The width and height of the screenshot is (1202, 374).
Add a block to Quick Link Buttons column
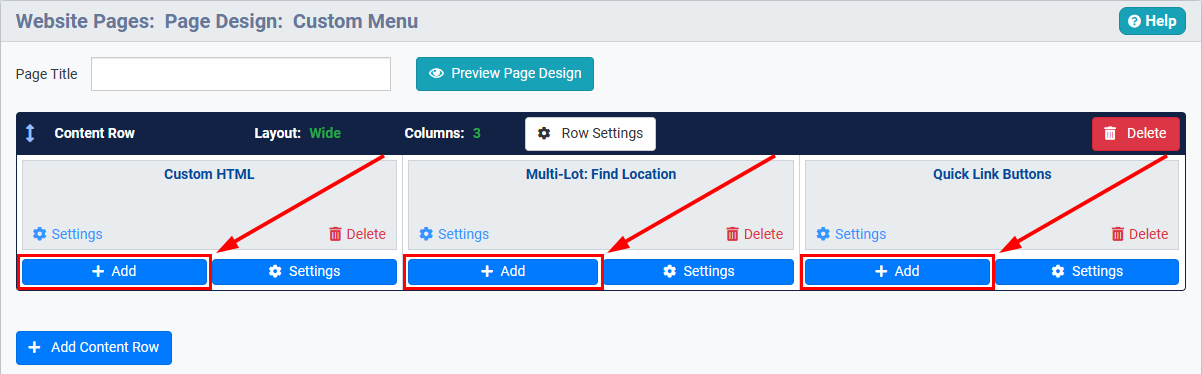point(897,271)
